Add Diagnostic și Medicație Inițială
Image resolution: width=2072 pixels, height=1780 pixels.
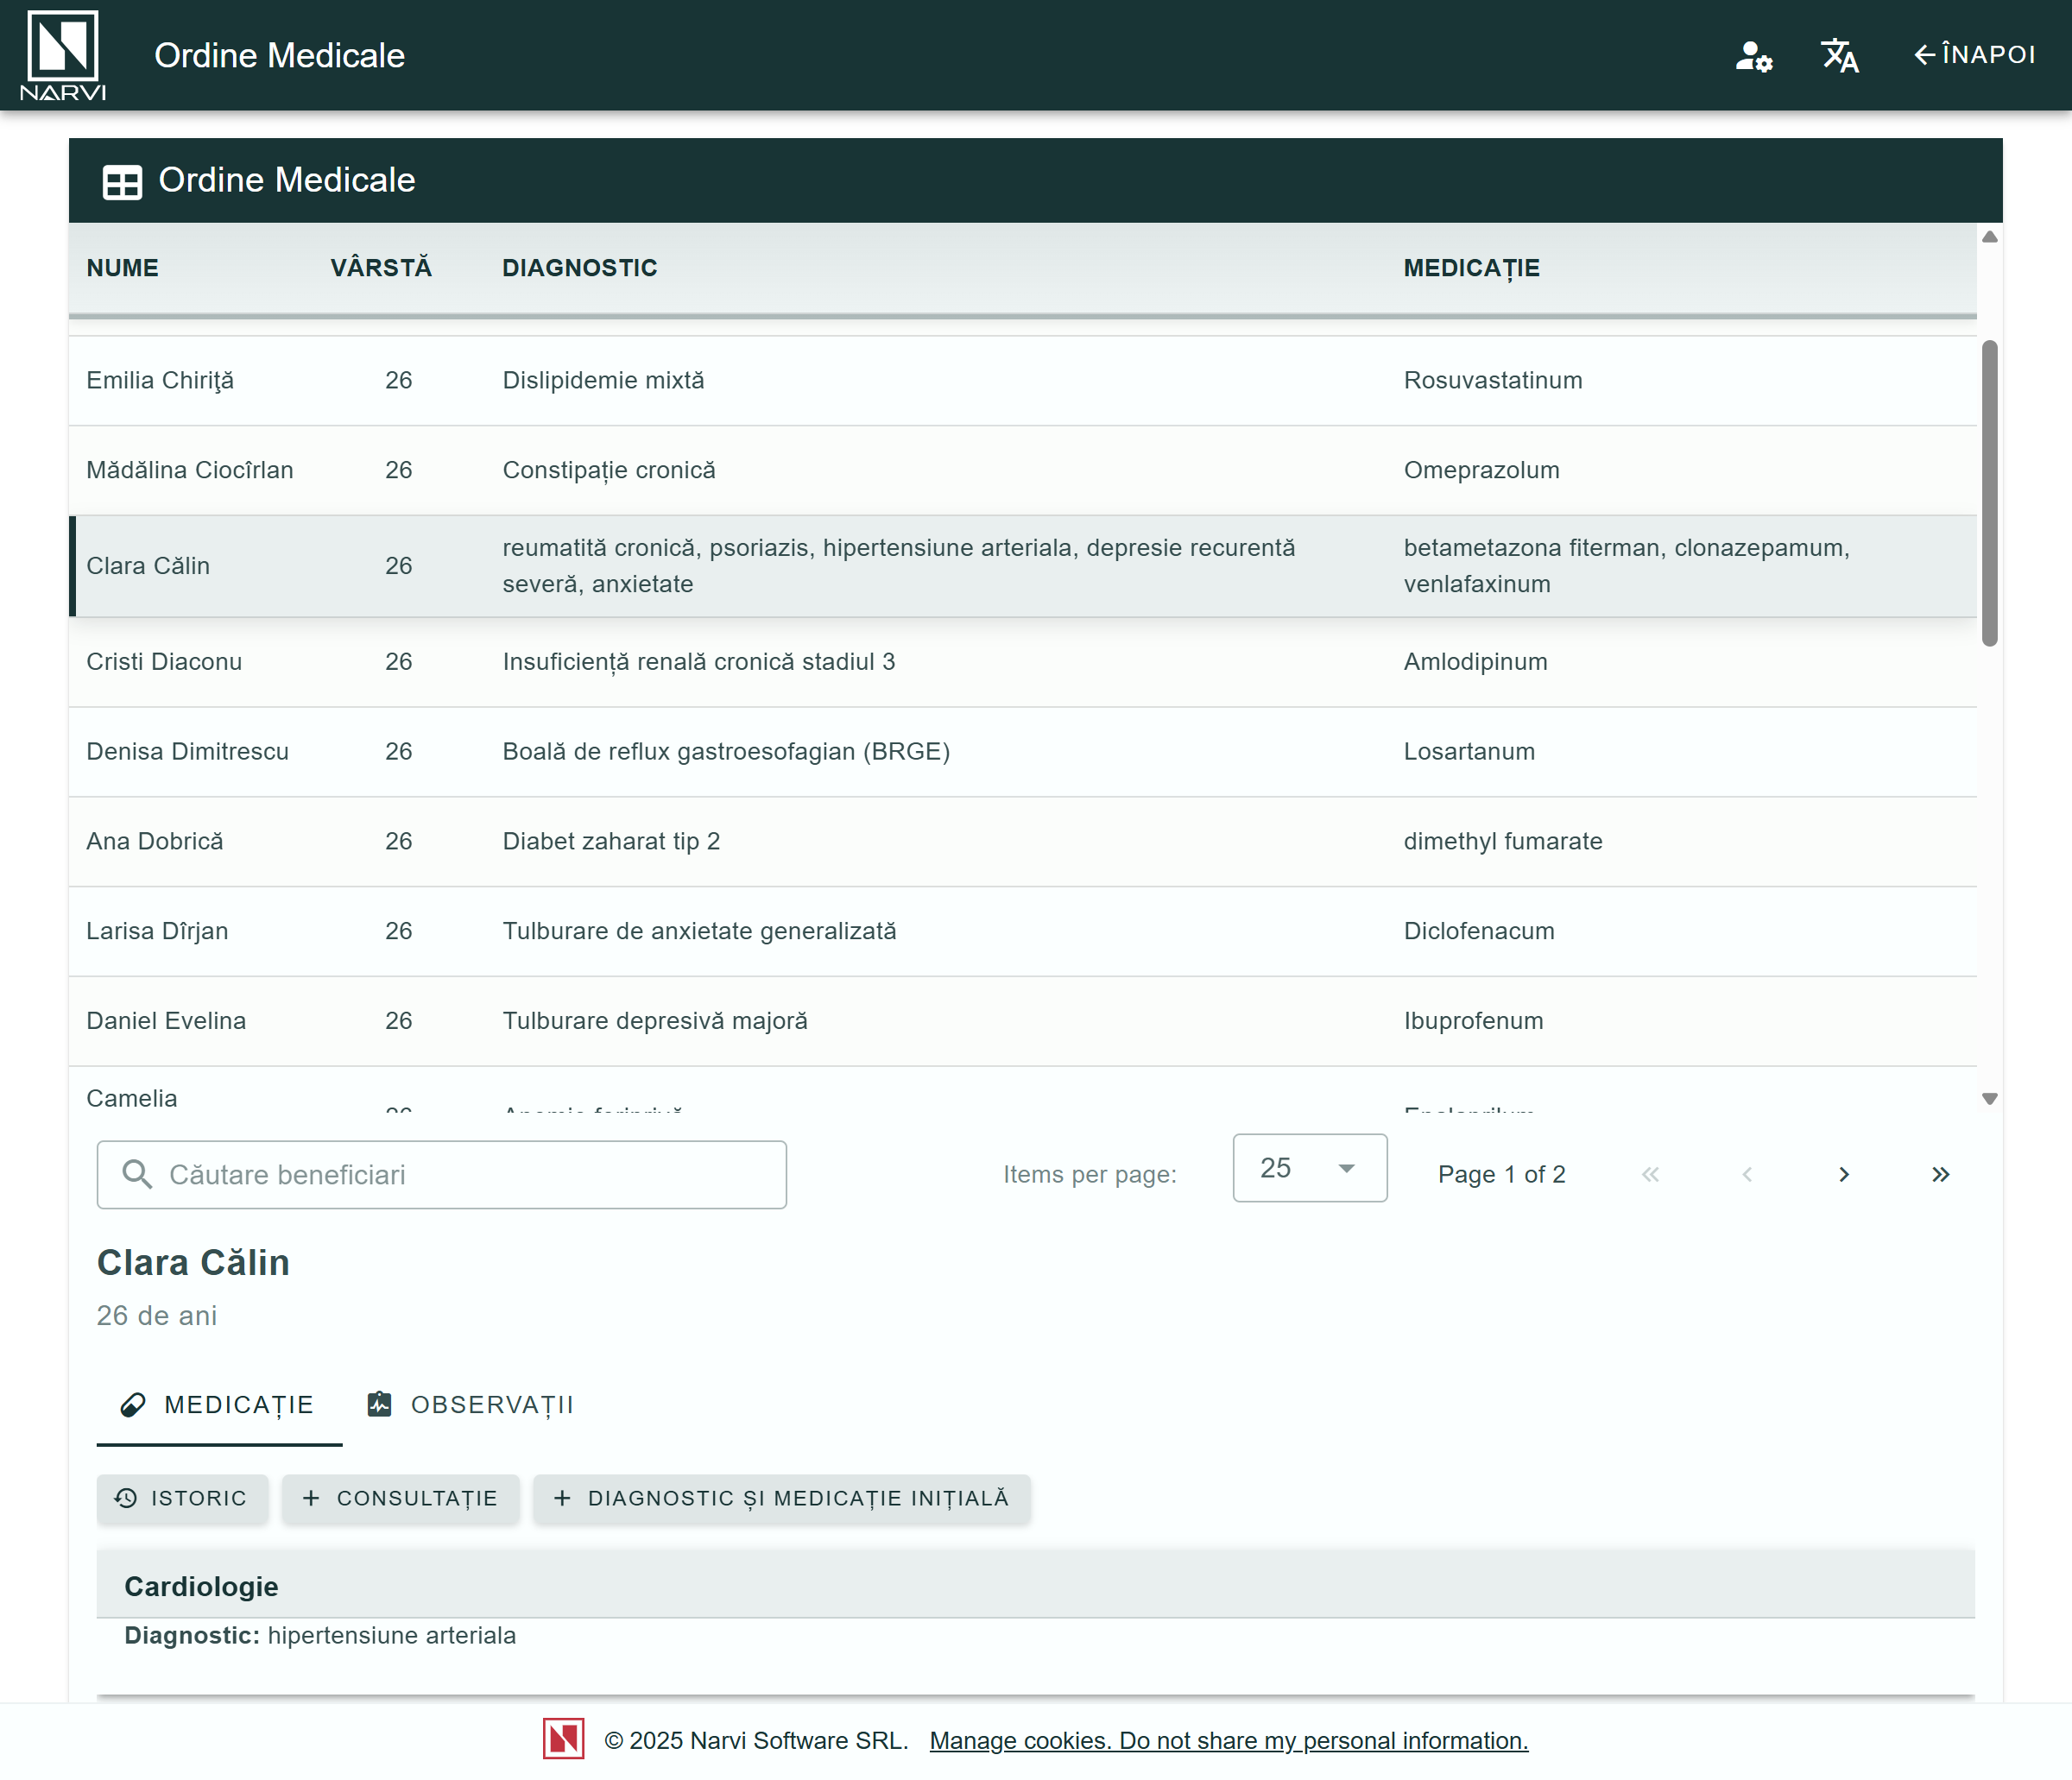click(x=781, y=1498)
